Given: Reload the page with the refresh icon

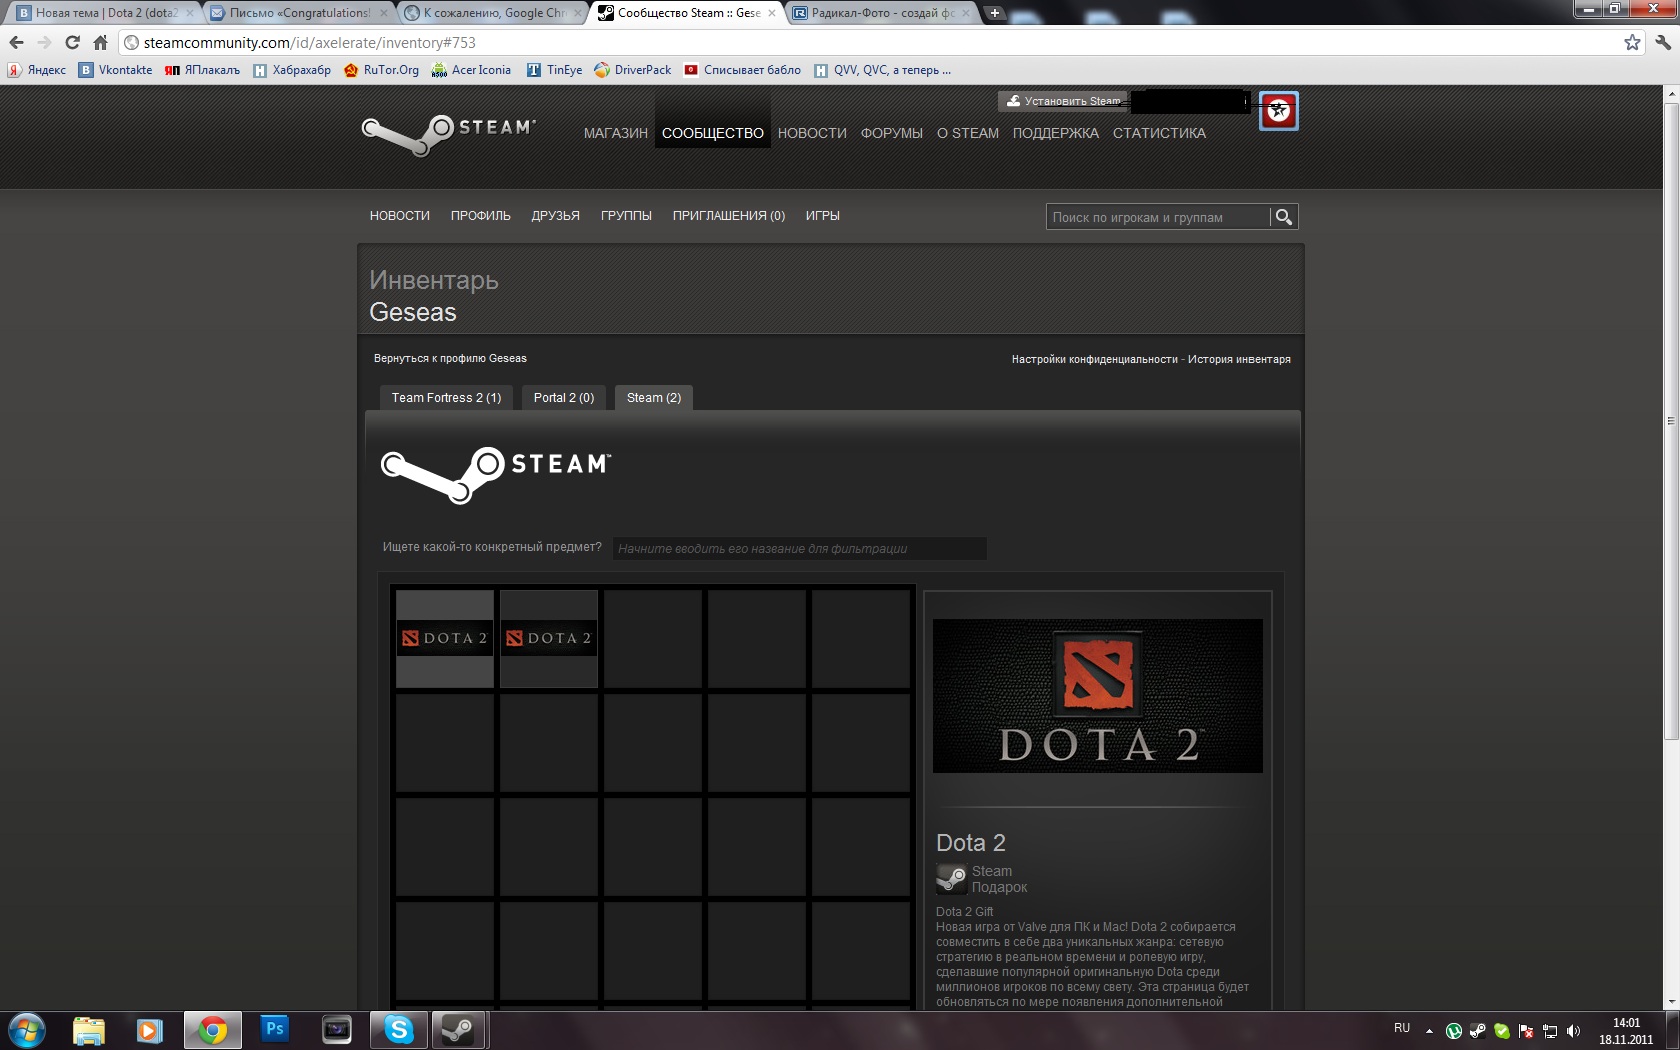Looking at the screenshot, I should click(x=72, y=42).
